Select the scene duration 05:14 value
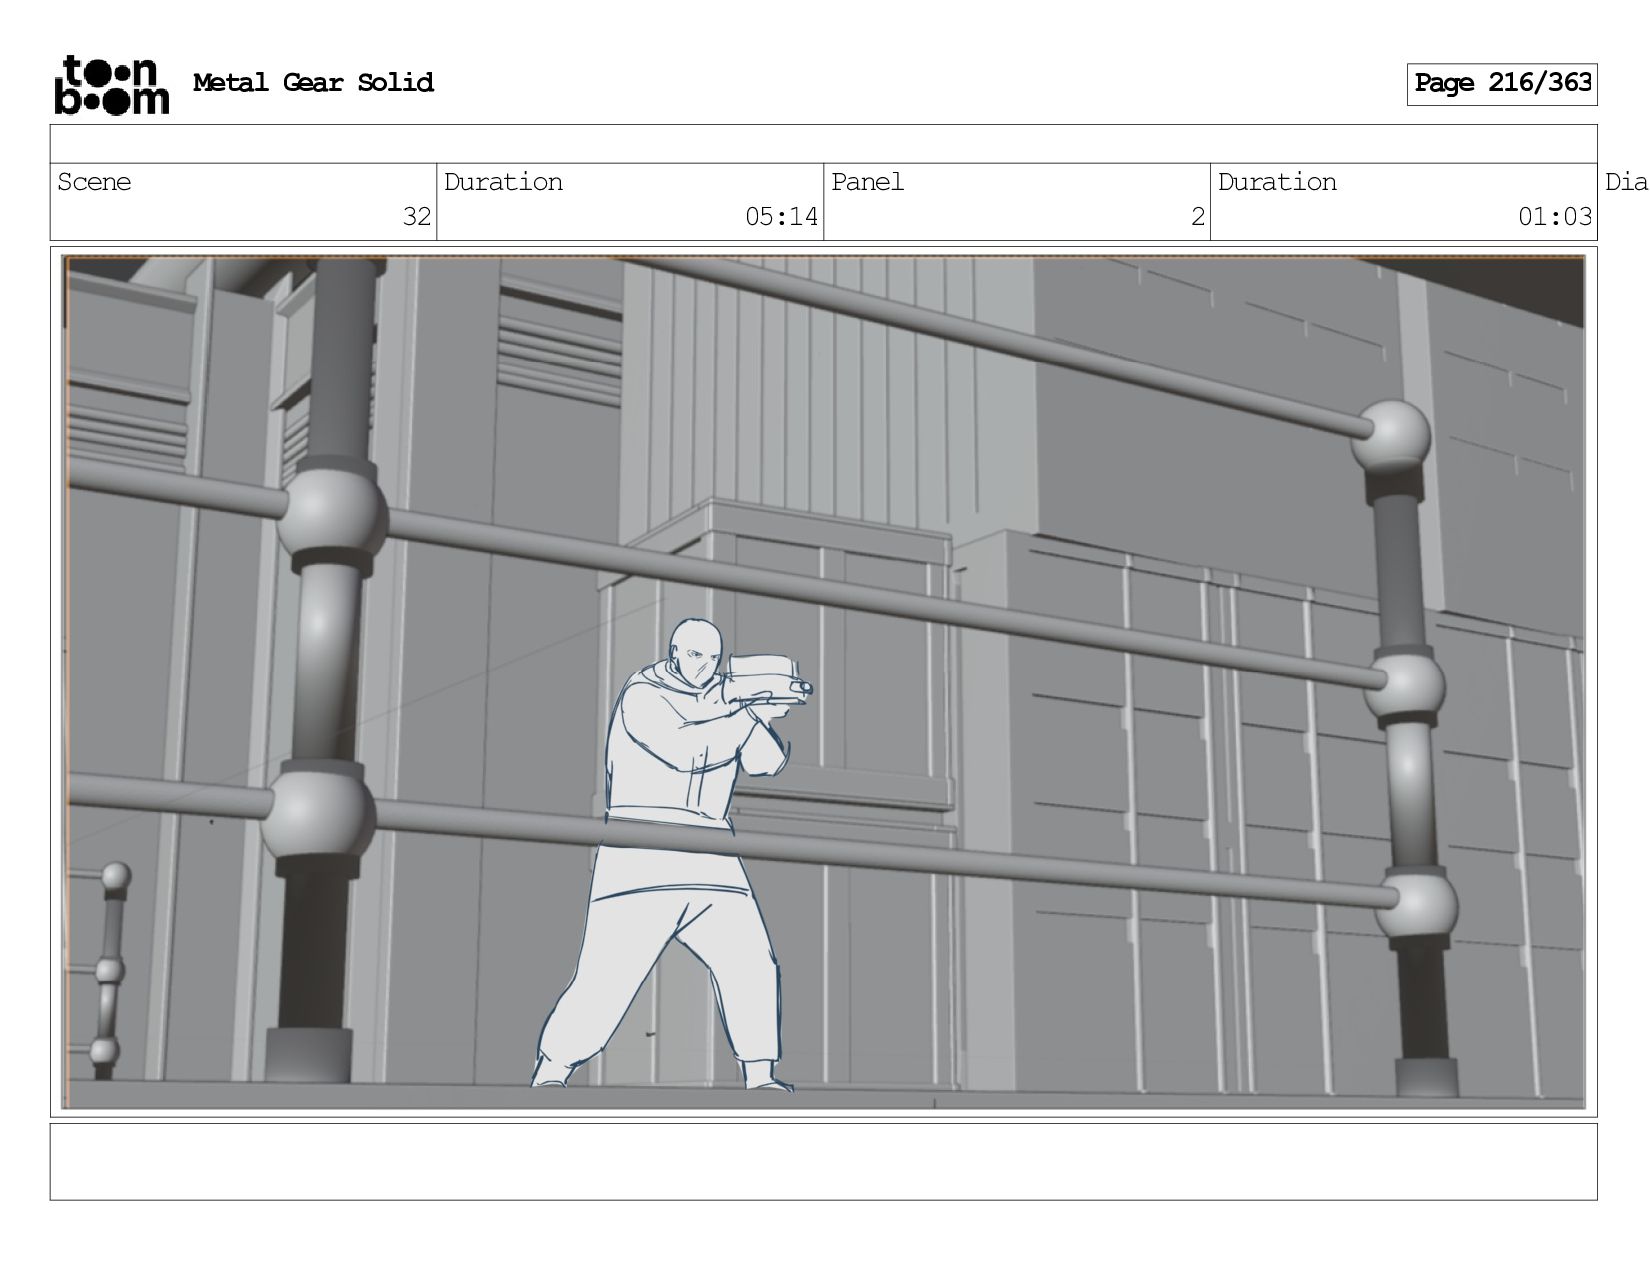 pyautogui.click(x=781, y=217)
